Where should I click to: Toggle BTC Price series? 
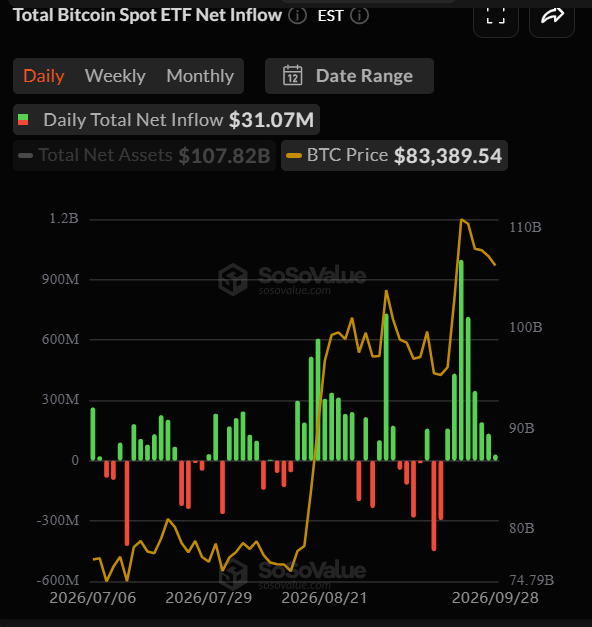point(394,155)
